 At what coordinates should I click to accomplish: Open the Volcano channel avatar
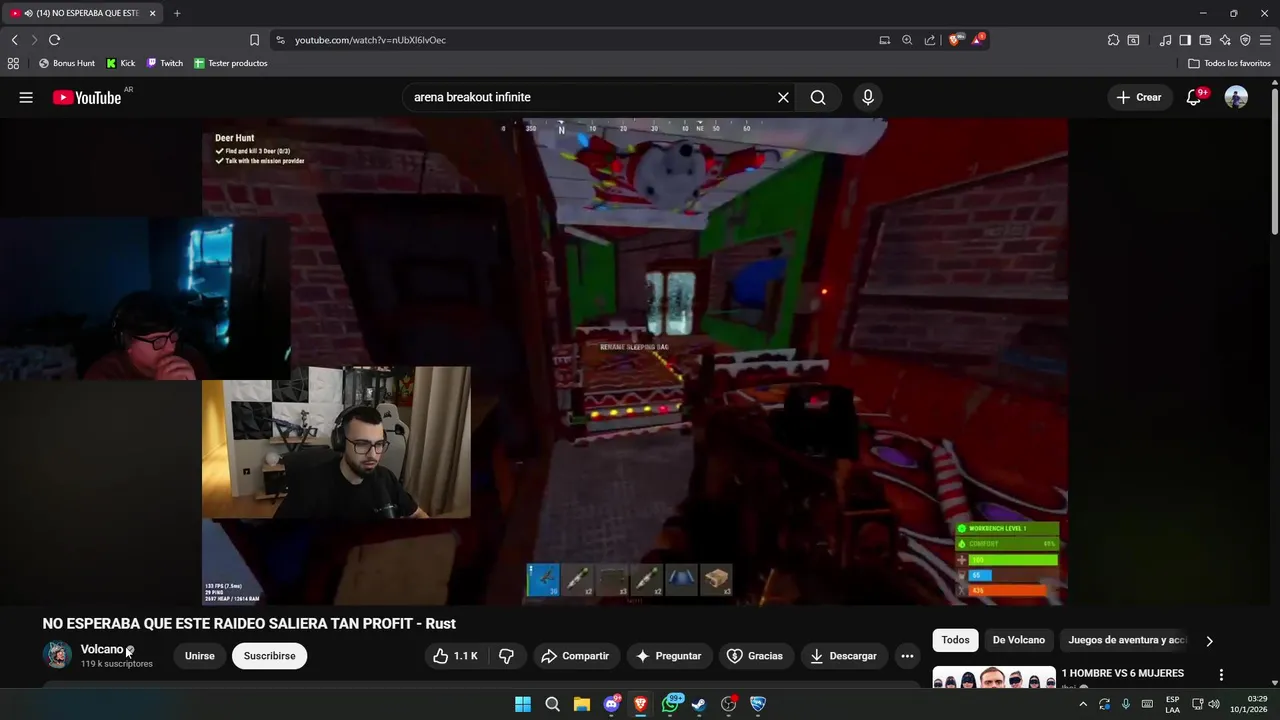(x=57, y=655)
